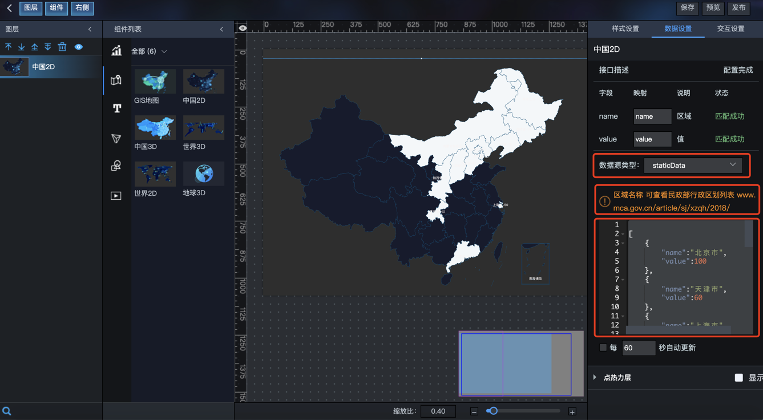Switch to the 样式设置 tab
The image size is (764, 420).
point(625,29)
